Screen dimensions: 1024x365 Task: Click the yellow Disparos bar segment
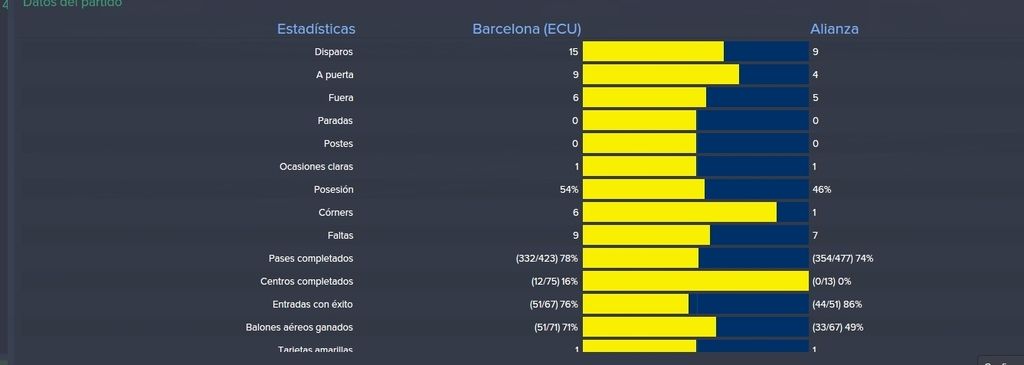(653, 52)
